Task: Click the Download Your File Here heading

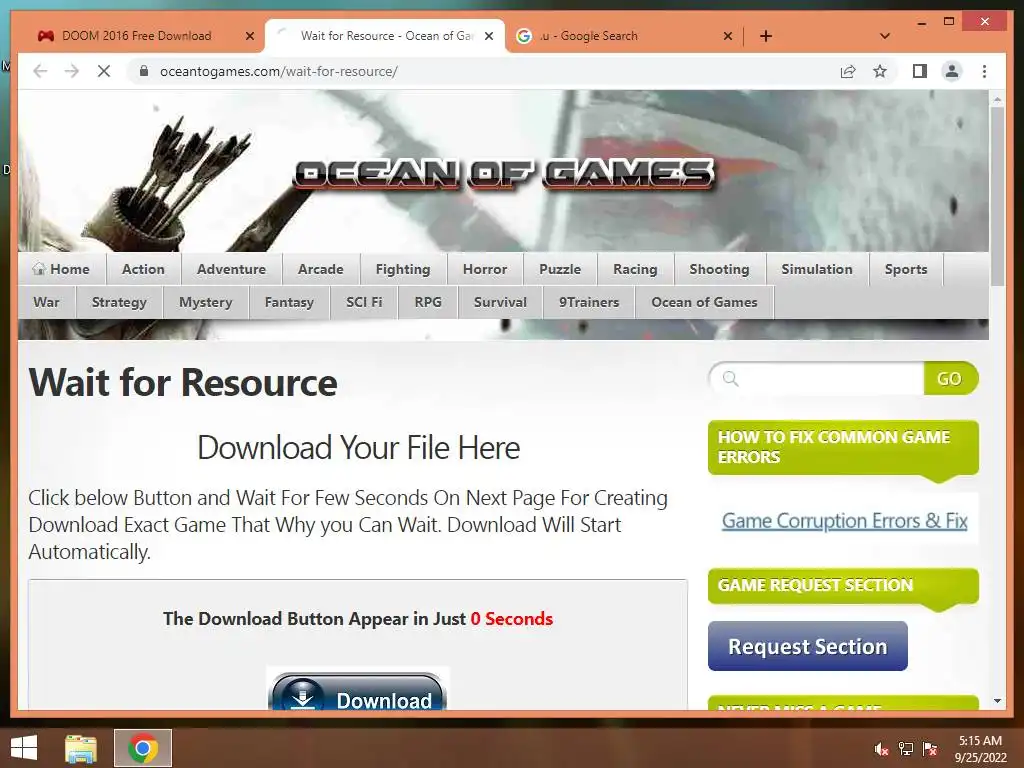Action: click(x=359, y=448)
